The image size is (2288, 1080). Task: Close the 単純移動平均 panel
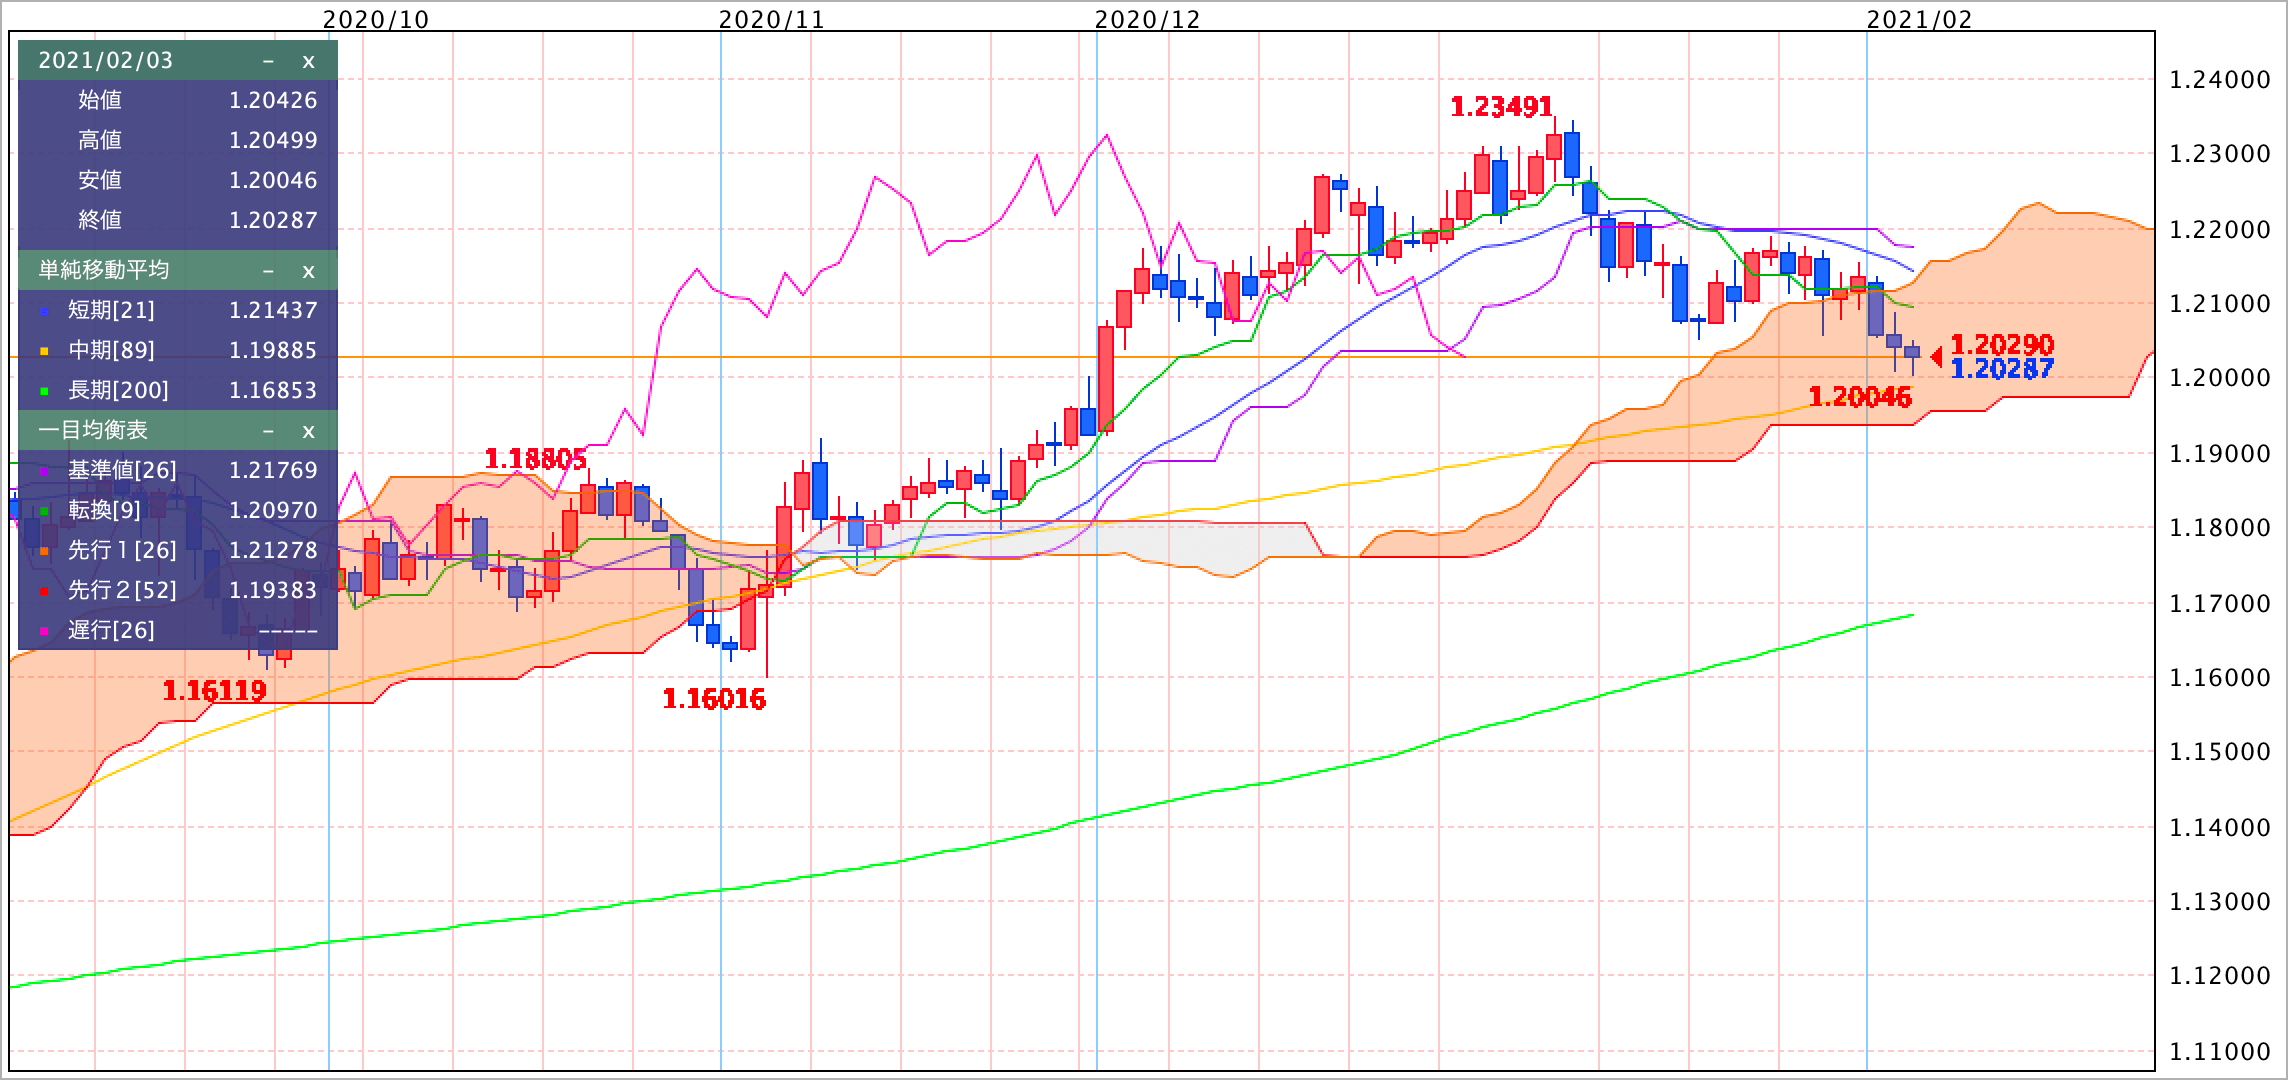point(308,271)
